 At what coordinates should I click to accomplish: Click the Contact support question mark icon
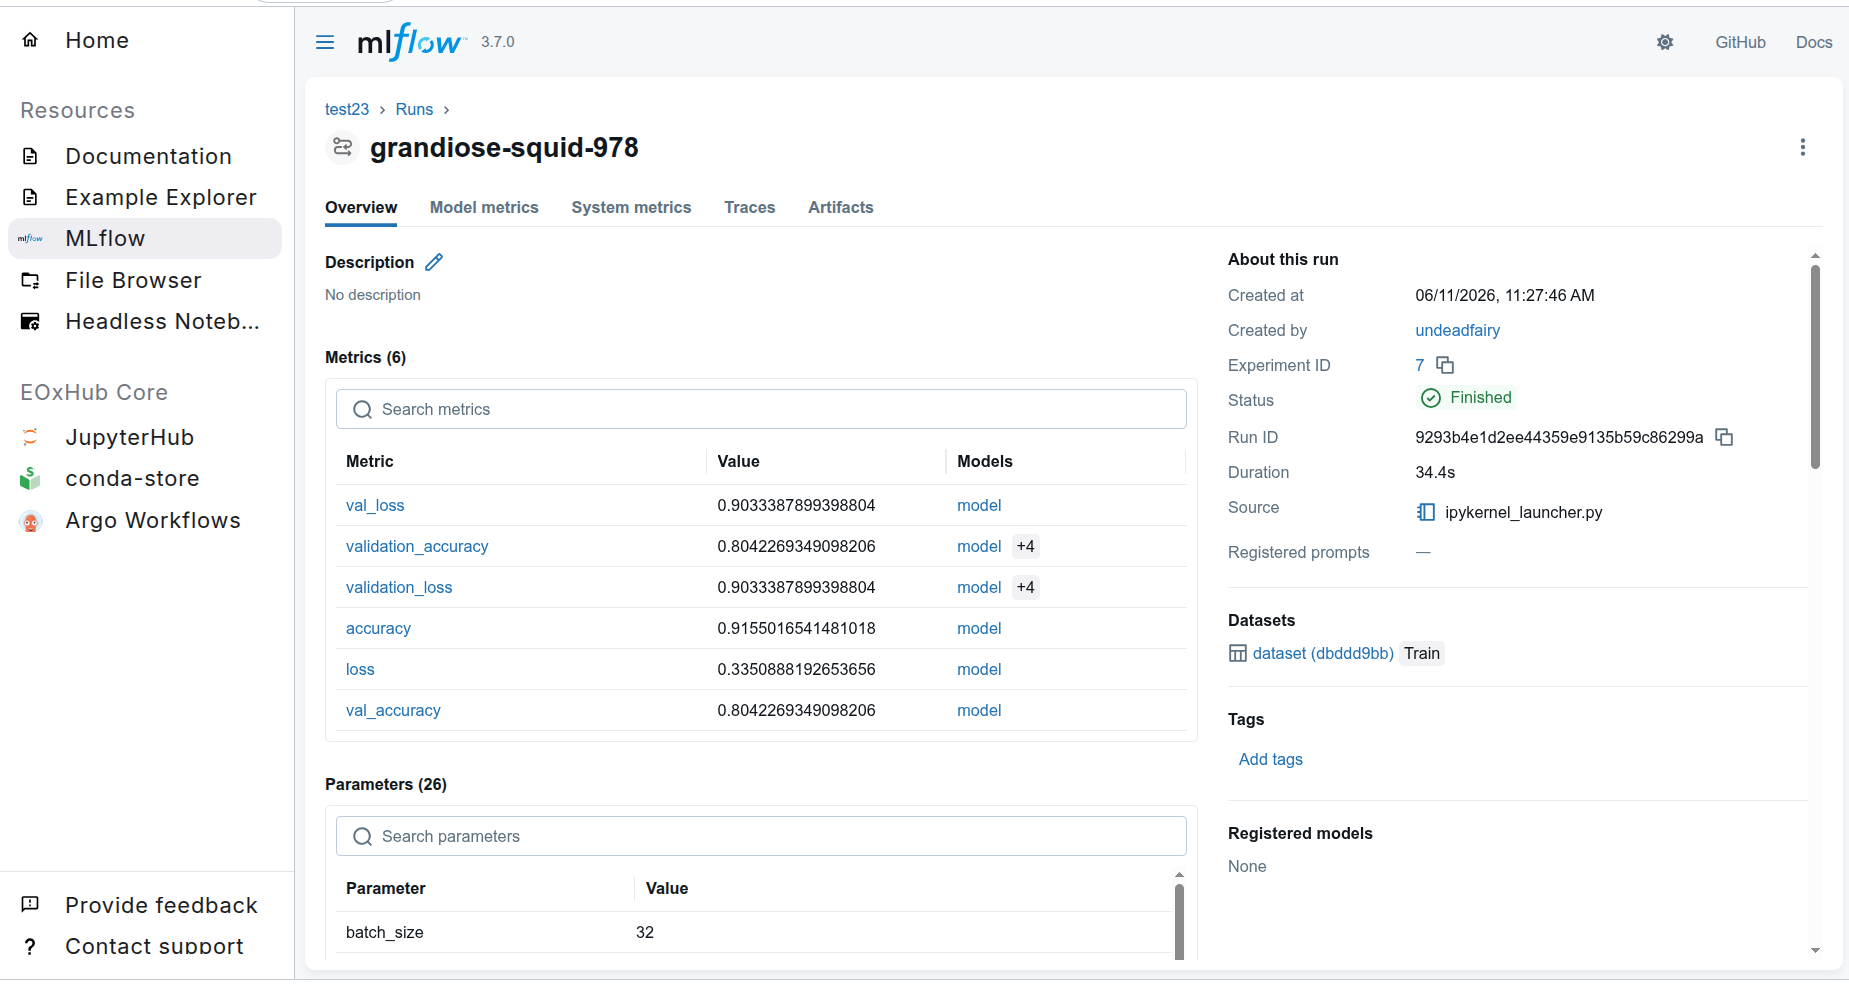[30, 946]
